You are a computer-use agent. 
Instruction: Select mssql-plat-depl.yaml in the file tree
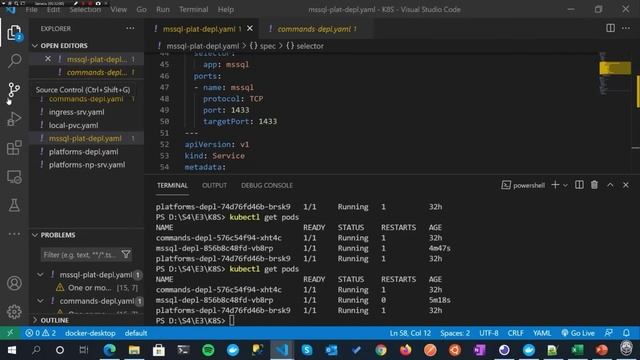point(85,138)
